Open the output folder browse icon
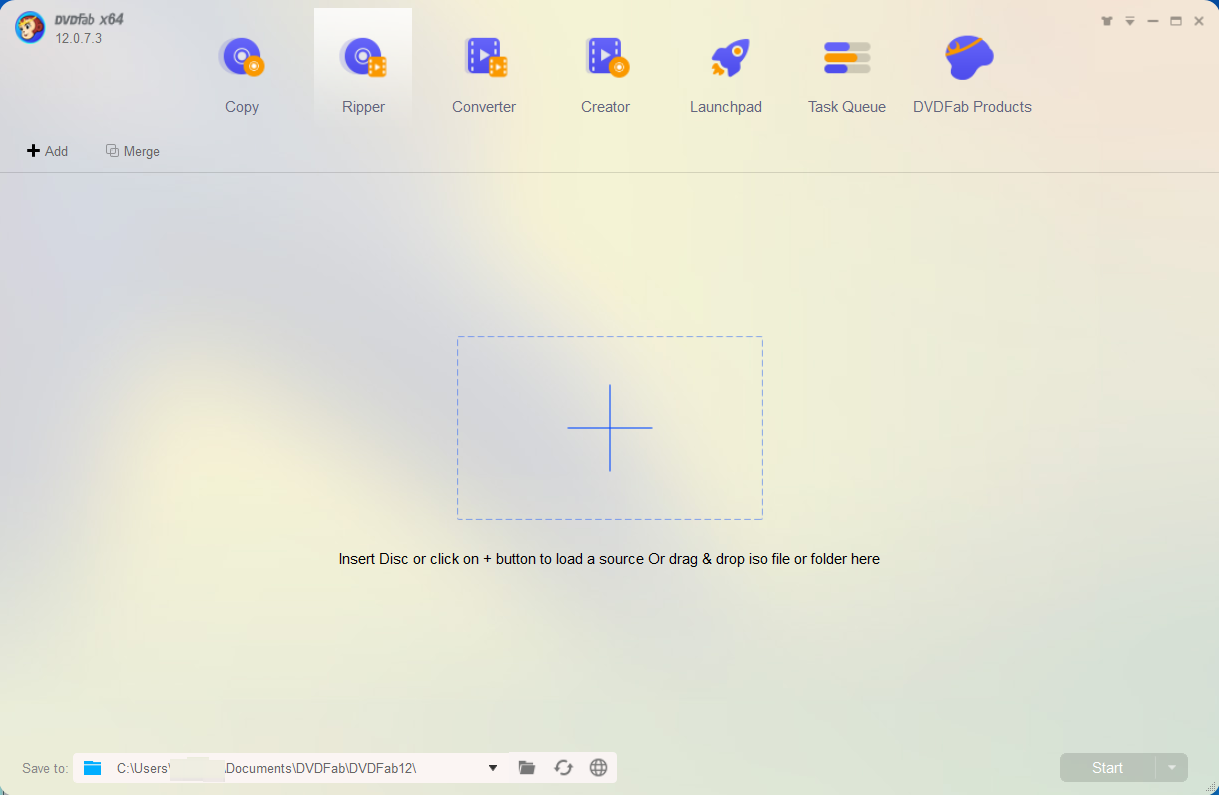 [527, 768]
